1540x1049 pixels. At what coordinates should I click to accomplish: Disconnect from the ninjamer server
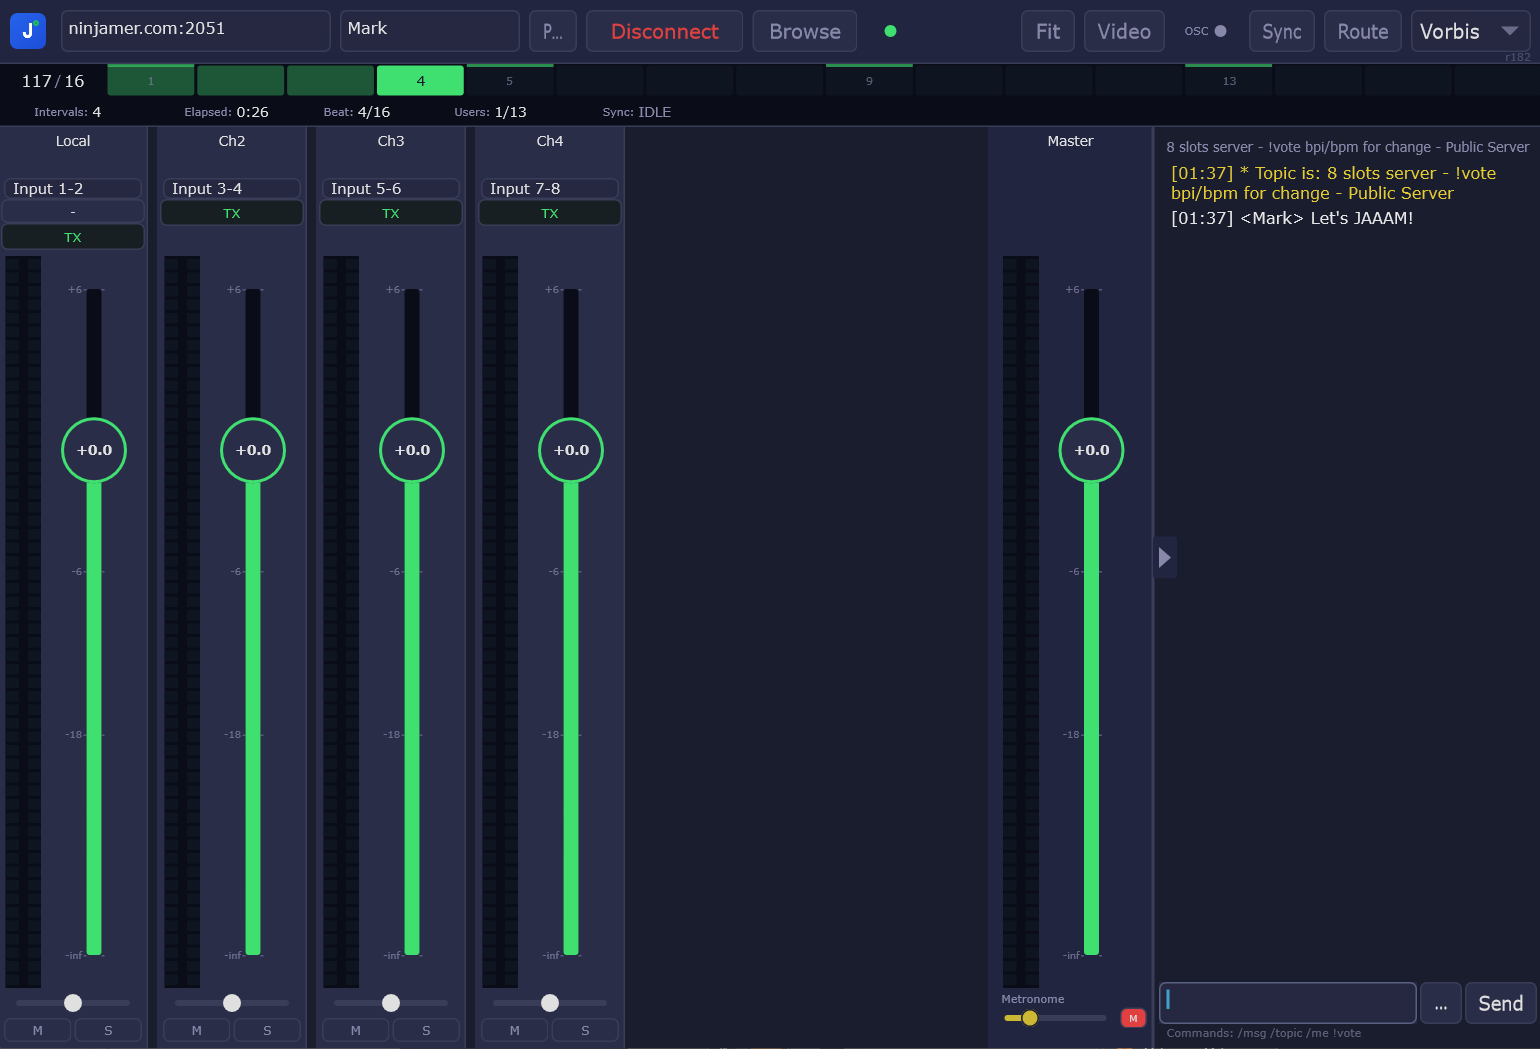tap(664, 31)
